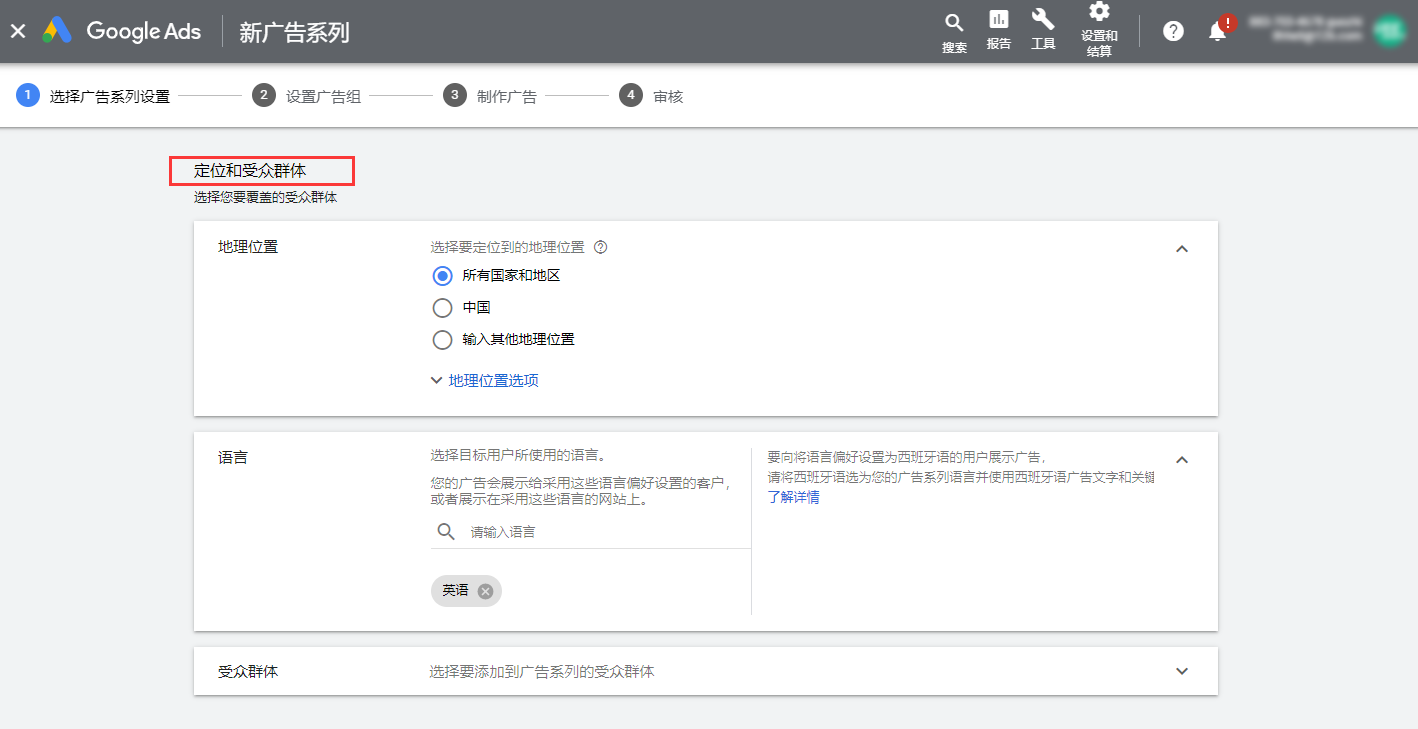The image size is (1418, 729).
Task: Remove the 英语 language chip
Action: click(x=485, y=591)
